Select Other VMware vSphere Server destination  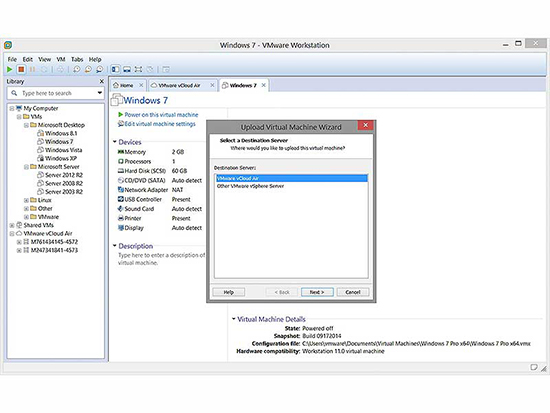click(291, 186)
